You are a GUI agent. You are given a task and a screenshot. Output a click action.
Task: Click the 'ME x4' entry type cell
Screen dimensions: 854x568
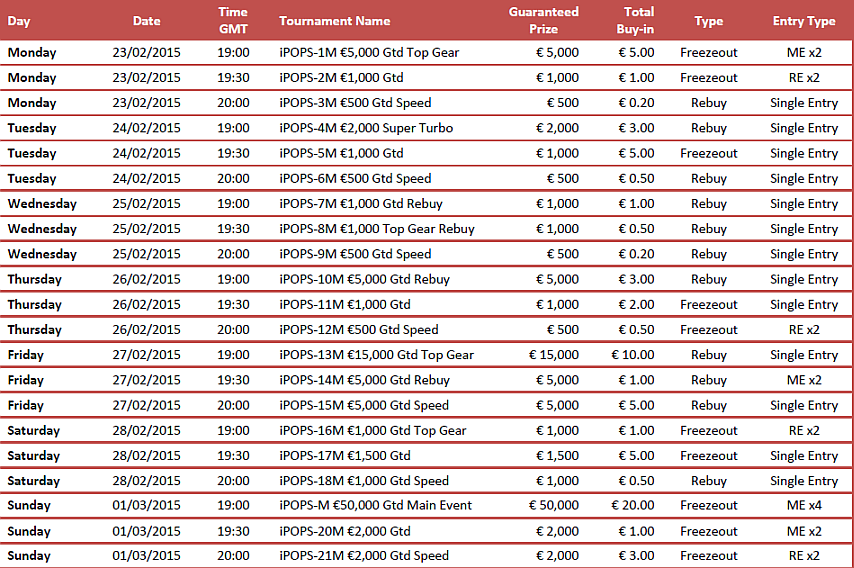pos(804,505)
